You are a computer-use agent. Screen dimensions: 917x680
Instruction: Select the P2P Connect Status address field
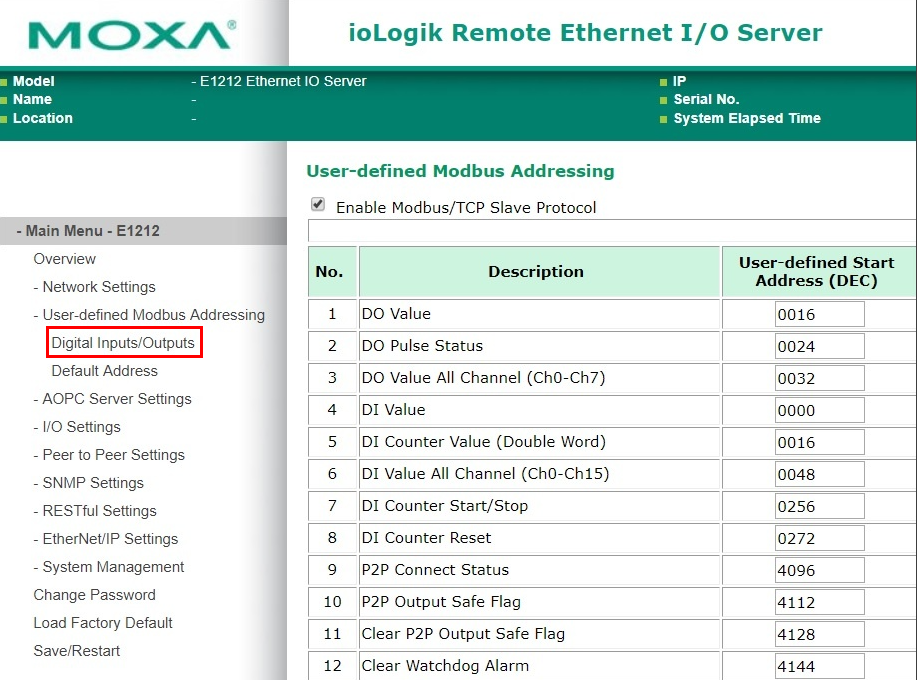819,571
